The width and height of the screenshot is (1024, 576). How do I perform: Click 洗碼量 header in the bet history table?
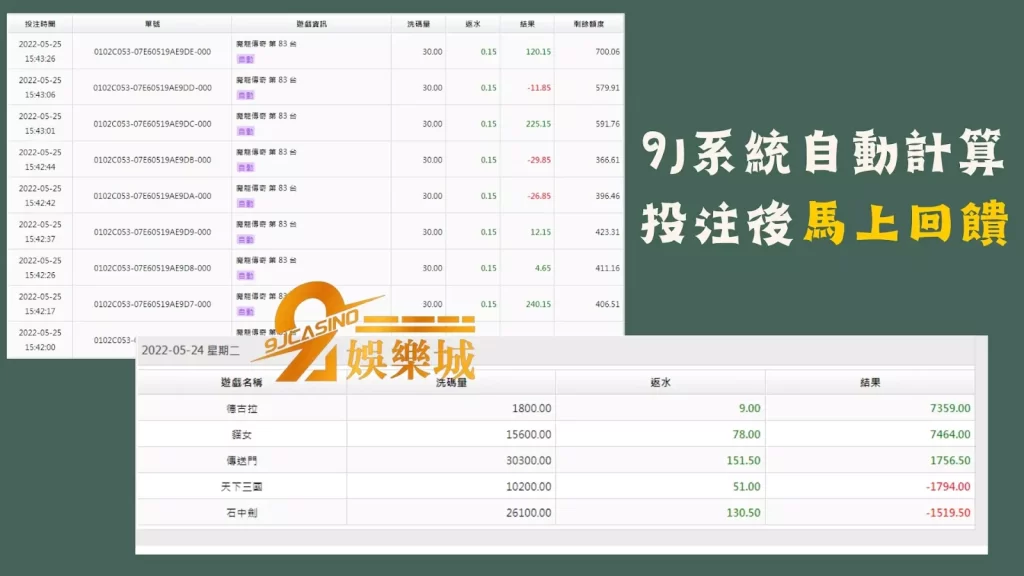click(419, 24)
